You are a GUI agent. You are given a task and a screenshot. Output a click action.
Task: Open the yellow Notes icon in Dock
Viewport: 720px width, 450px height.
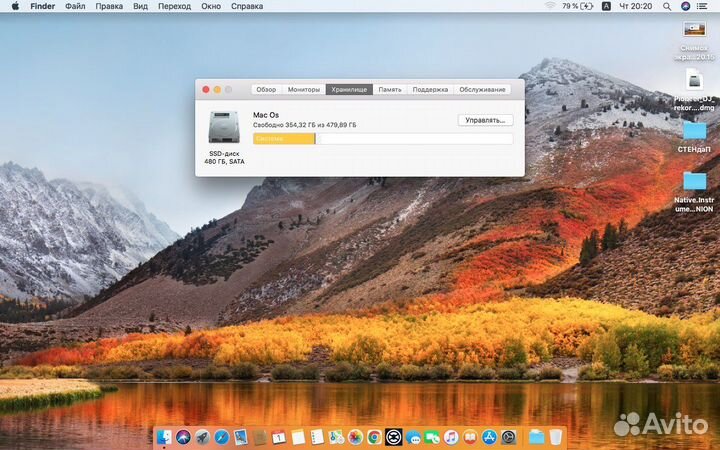click(298, 437)
